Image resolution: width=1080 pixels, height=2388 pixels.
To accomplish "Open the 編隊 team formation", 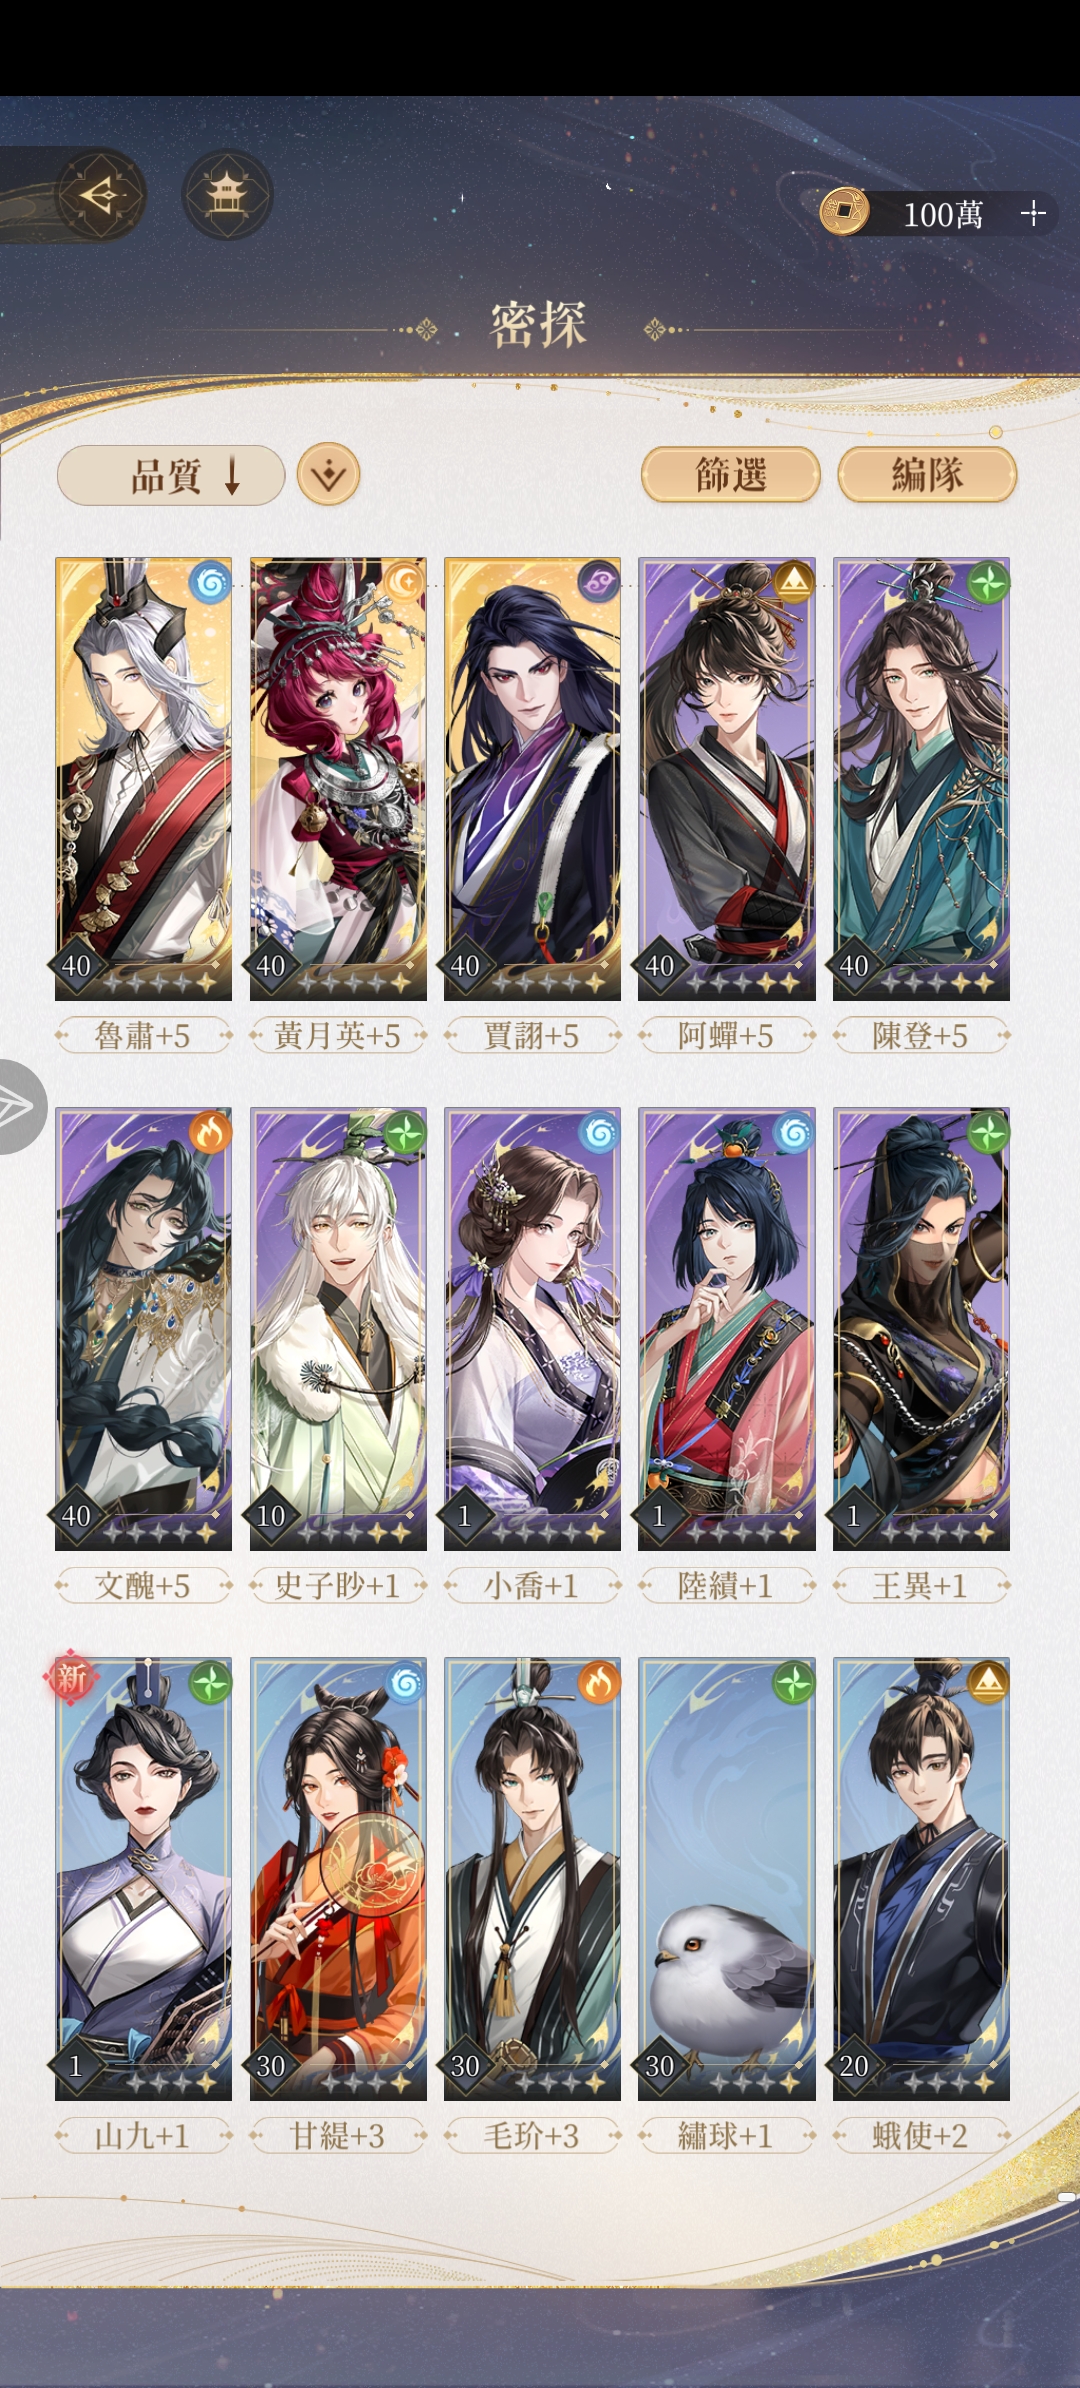I will pyautogui.click(x=927, y=474).
